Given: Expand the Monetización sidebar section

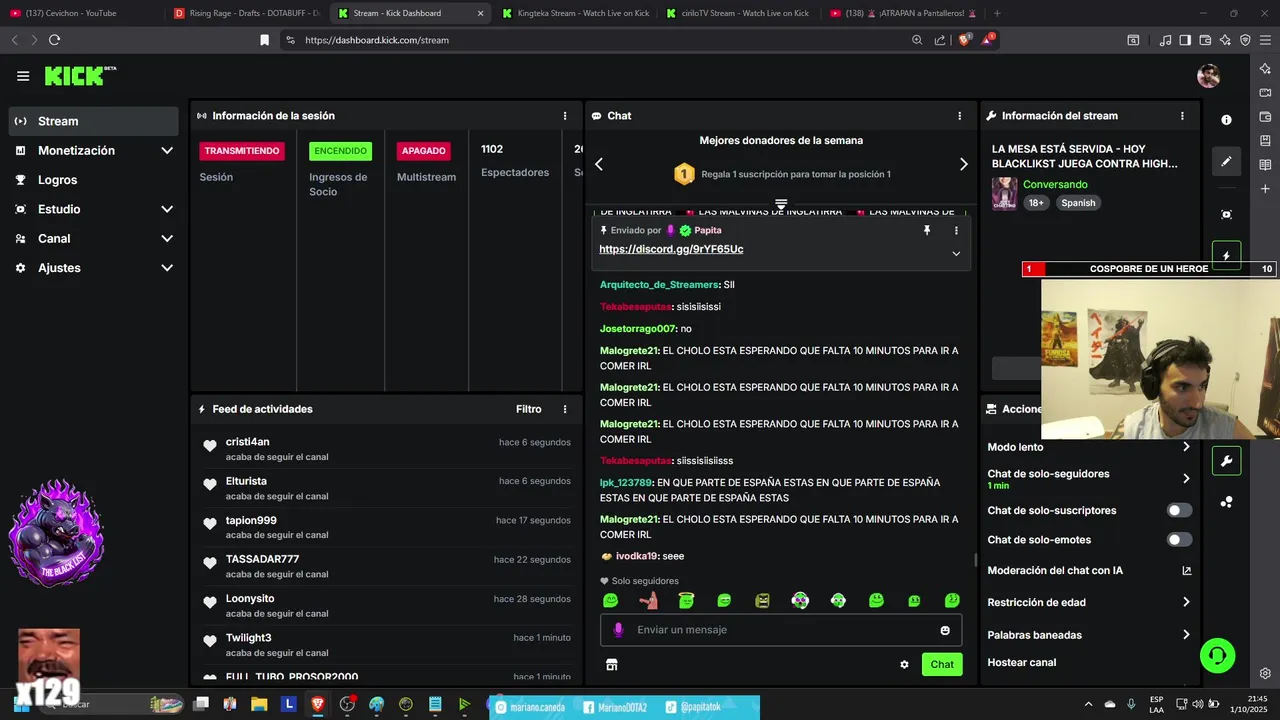Looking at the screenshot, I should 167,150.
